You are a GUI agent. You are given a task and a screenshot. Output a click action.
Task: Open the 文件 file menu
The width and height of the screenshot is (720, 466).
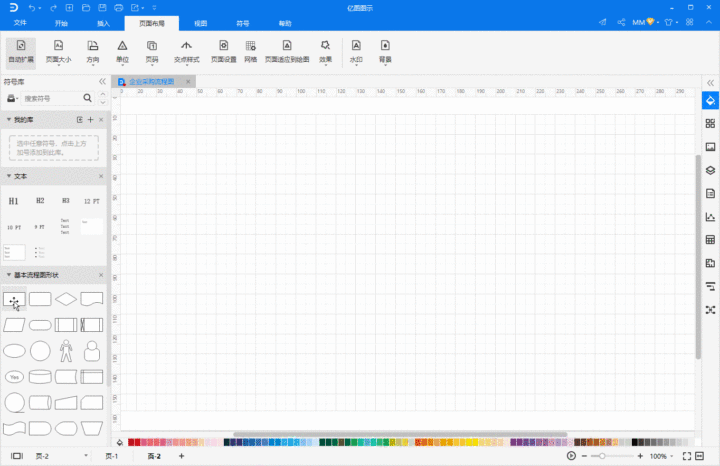[x=20, y=23]
